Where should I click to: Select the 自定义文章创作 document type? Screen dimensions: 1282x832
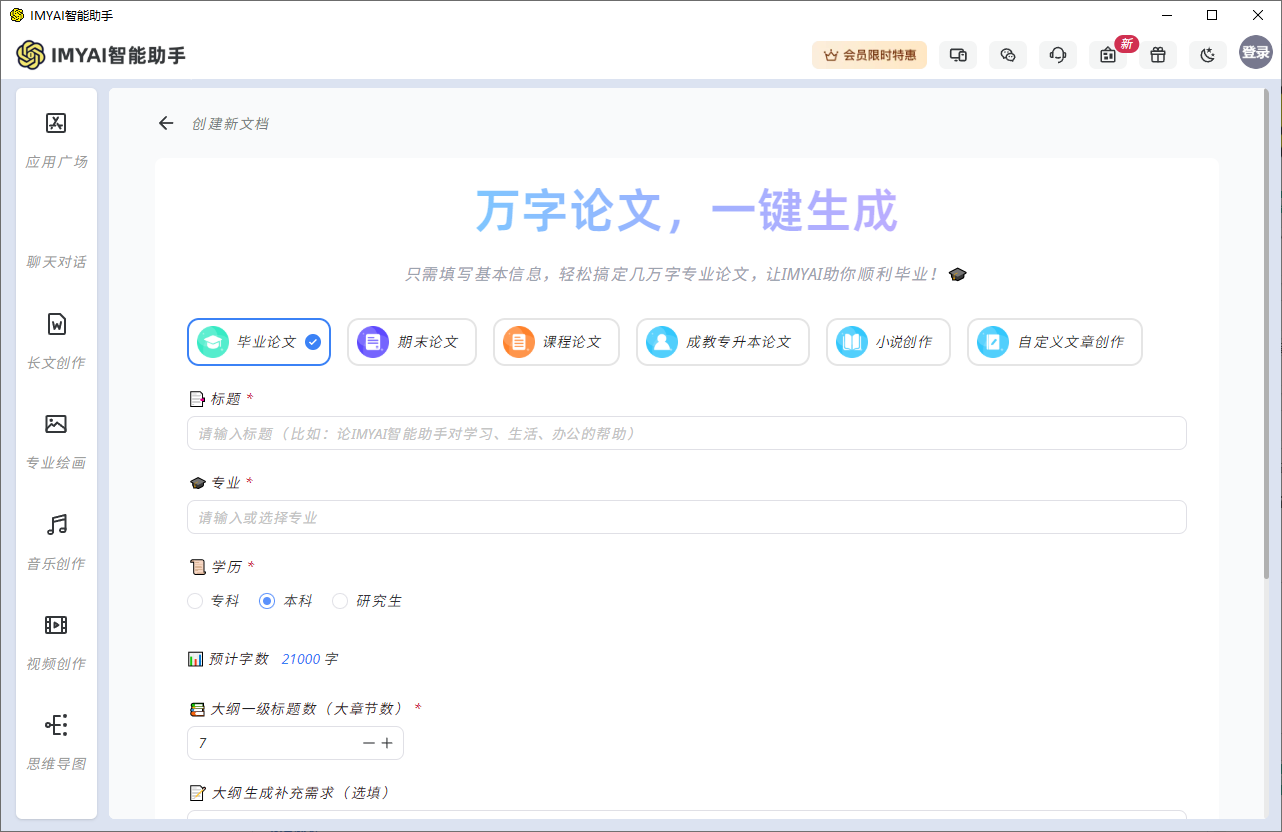tap(1055, 342)
